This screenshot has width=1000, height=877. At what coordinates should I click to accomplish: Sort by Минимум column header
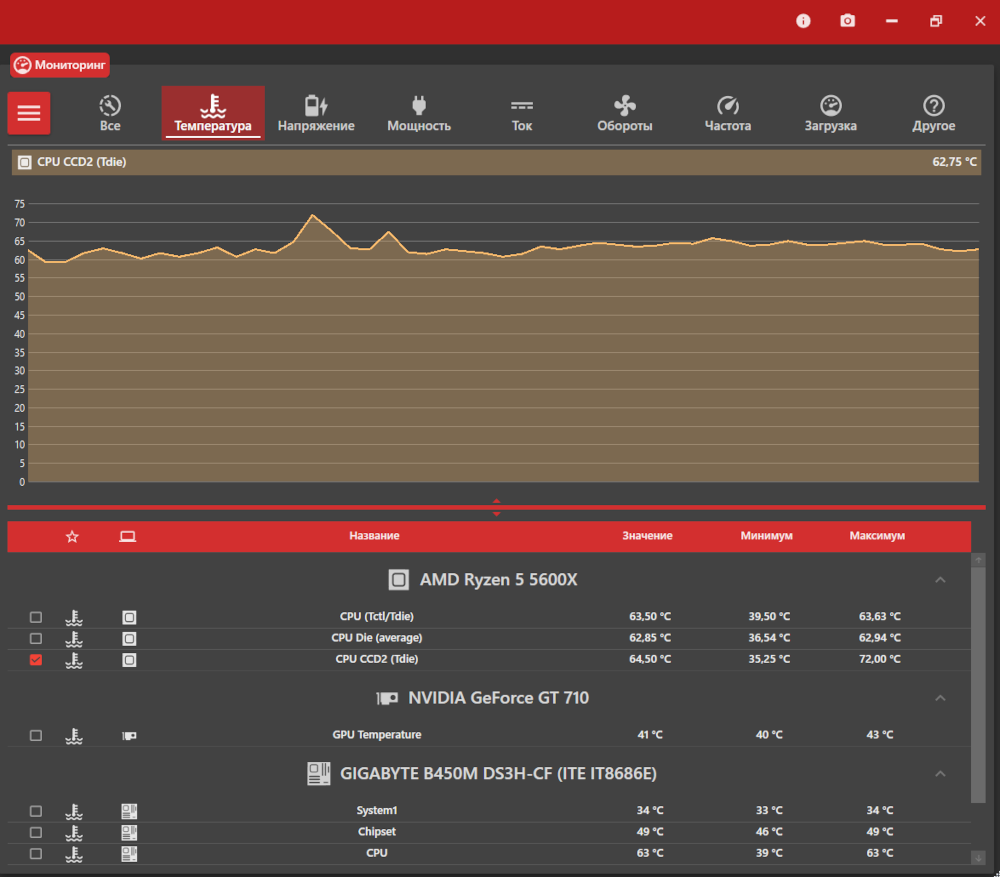[766, 536]
